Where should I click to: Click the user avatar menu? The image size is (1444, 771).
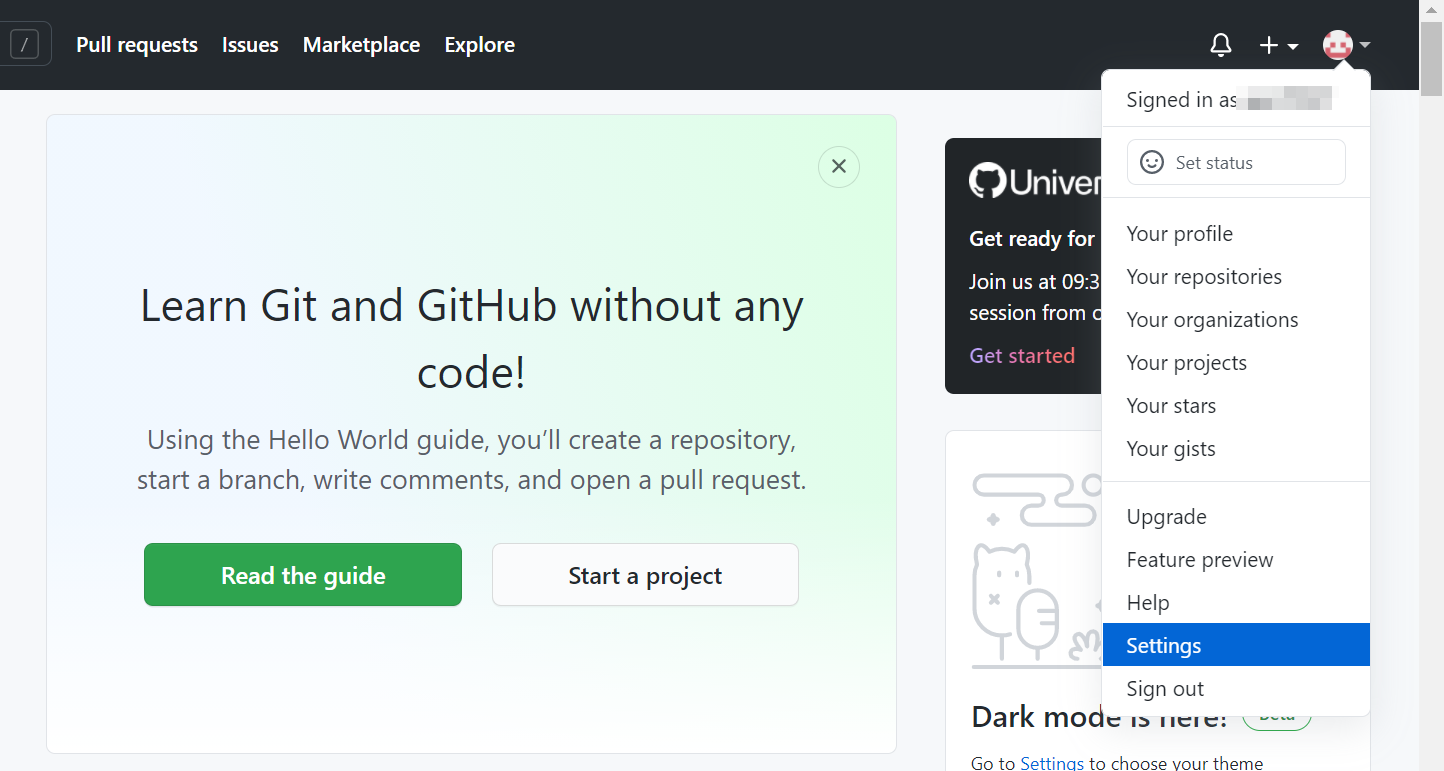tap(1346, 45)
